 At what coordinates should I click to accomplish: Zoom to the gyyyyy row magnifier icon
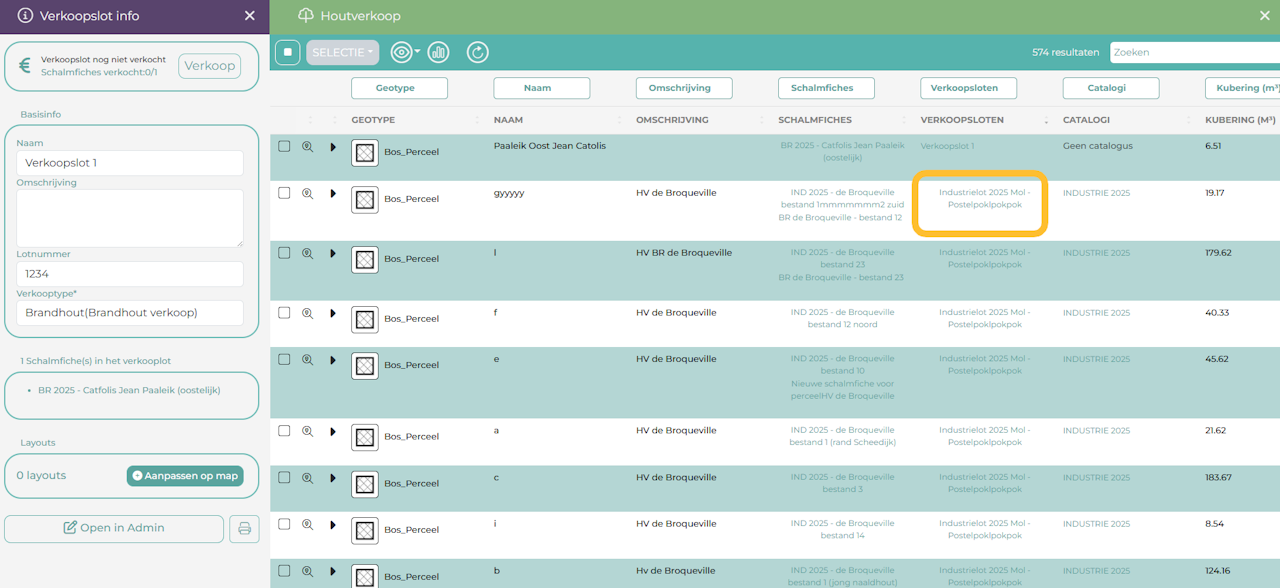[308, 193]
